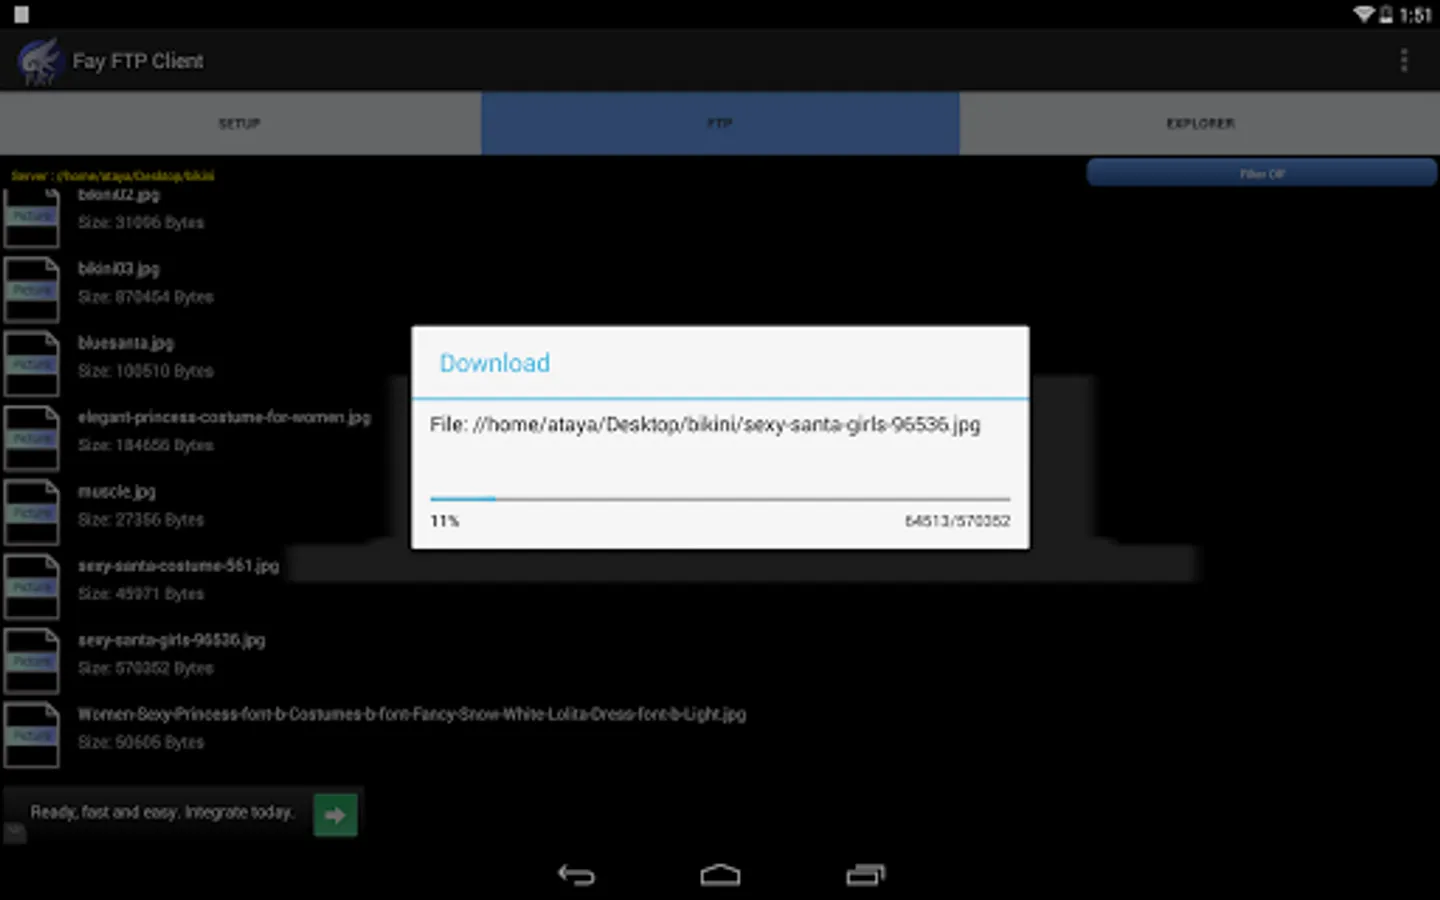Go back with the Android back button
Image resolution: width=1440 pixels, height=900 pixels.
point(576,875)
